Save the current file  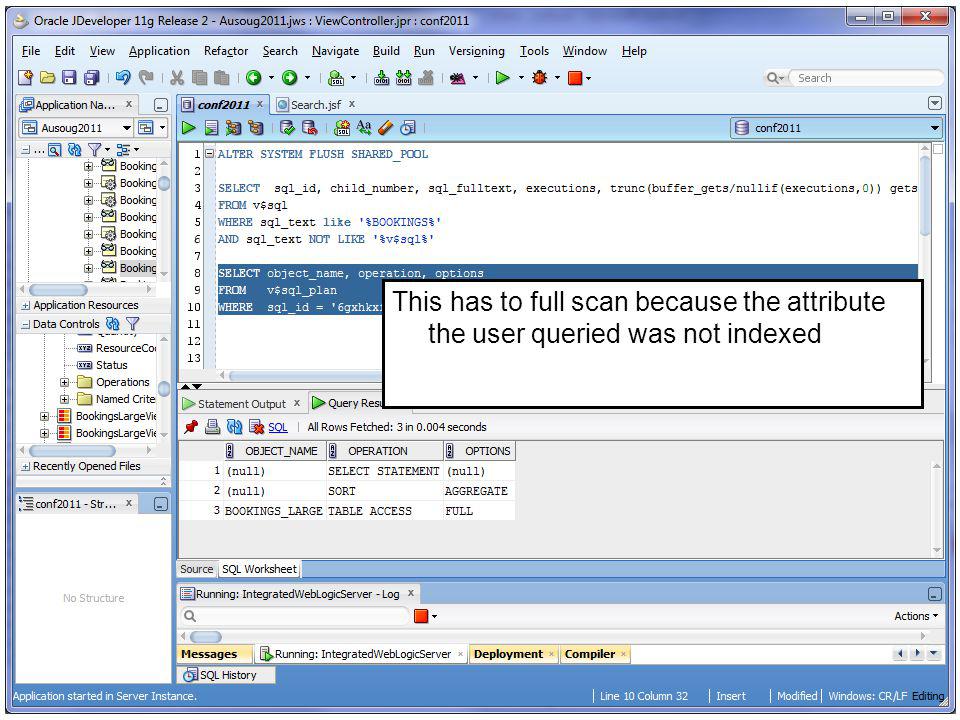coord(69,78)
